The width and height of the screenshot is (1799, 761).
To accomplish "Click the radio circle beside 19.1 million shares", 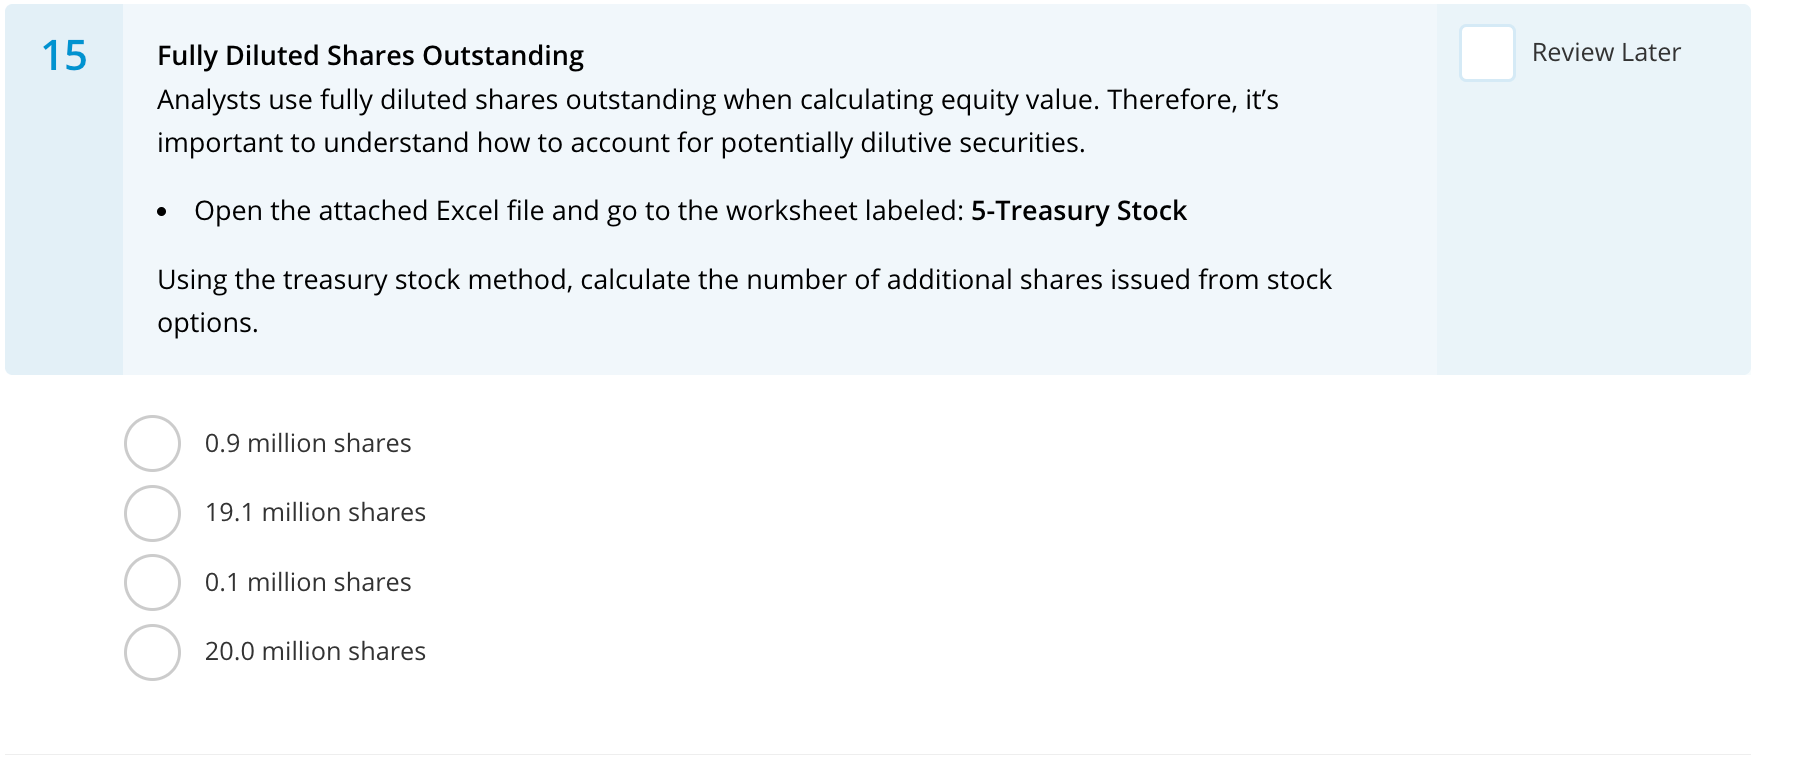I will tap(152, 513).
